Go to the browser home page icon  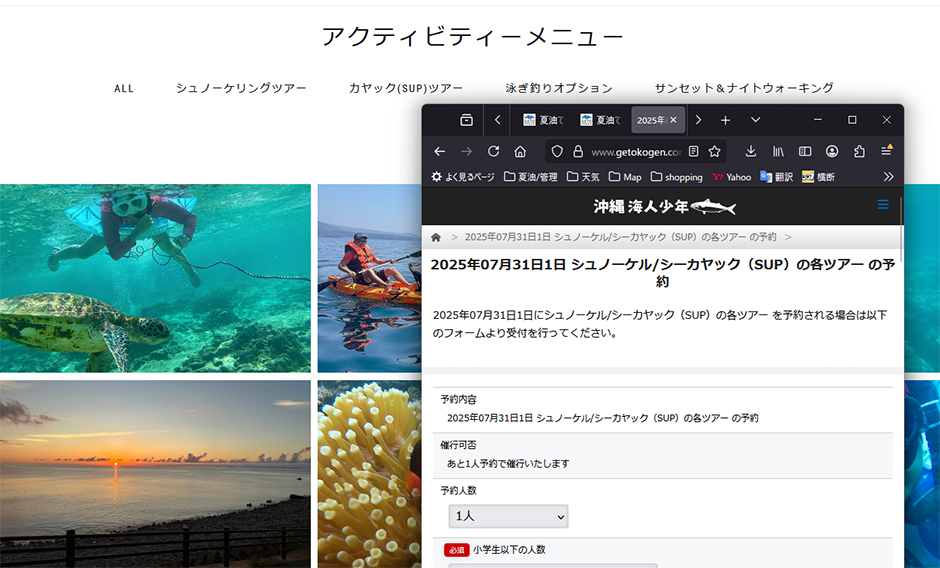(x=520, y=151)
